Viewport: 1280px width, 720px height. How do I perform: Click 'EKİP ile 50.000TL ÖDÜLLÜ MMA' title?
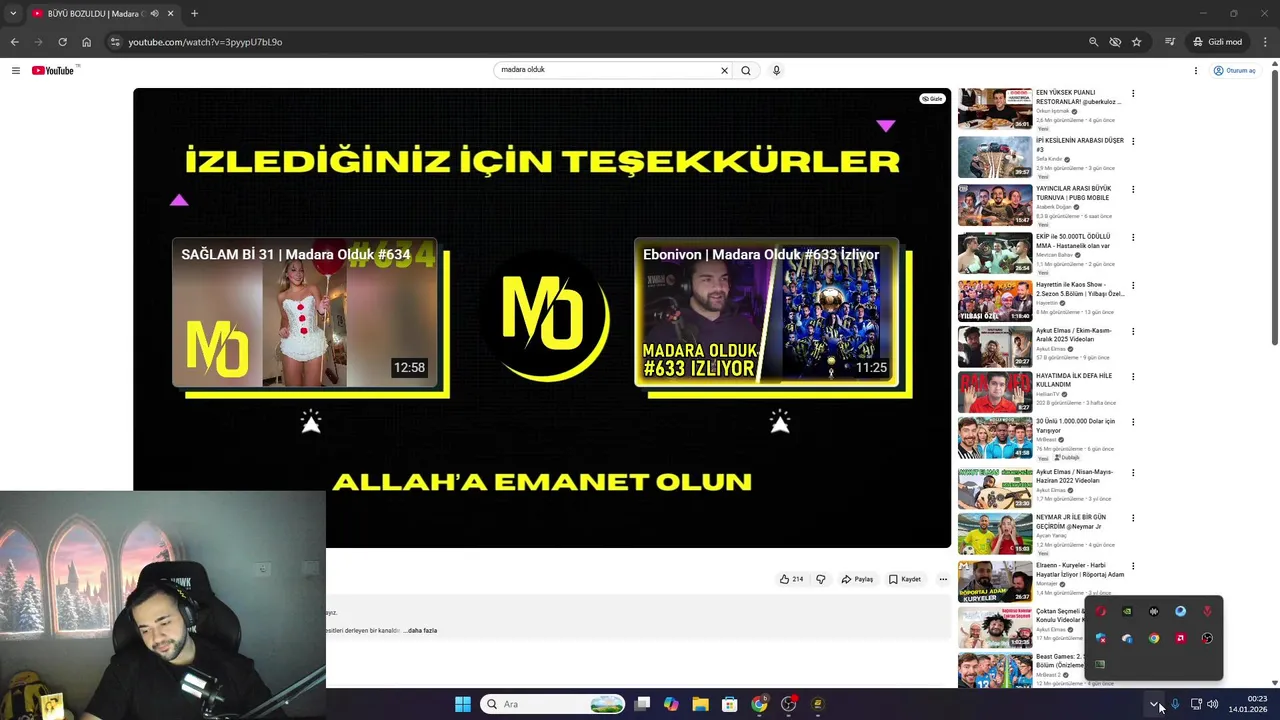coord(1073,241)
